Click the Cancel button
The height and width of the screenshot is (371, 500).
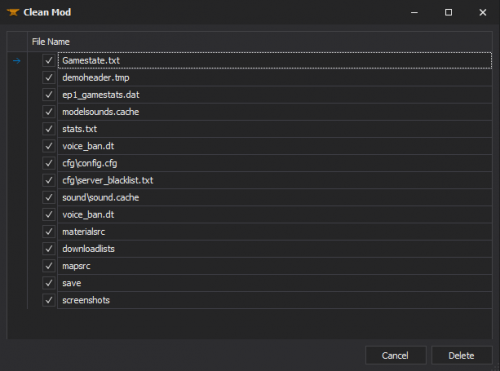click(x=395, y=355)
